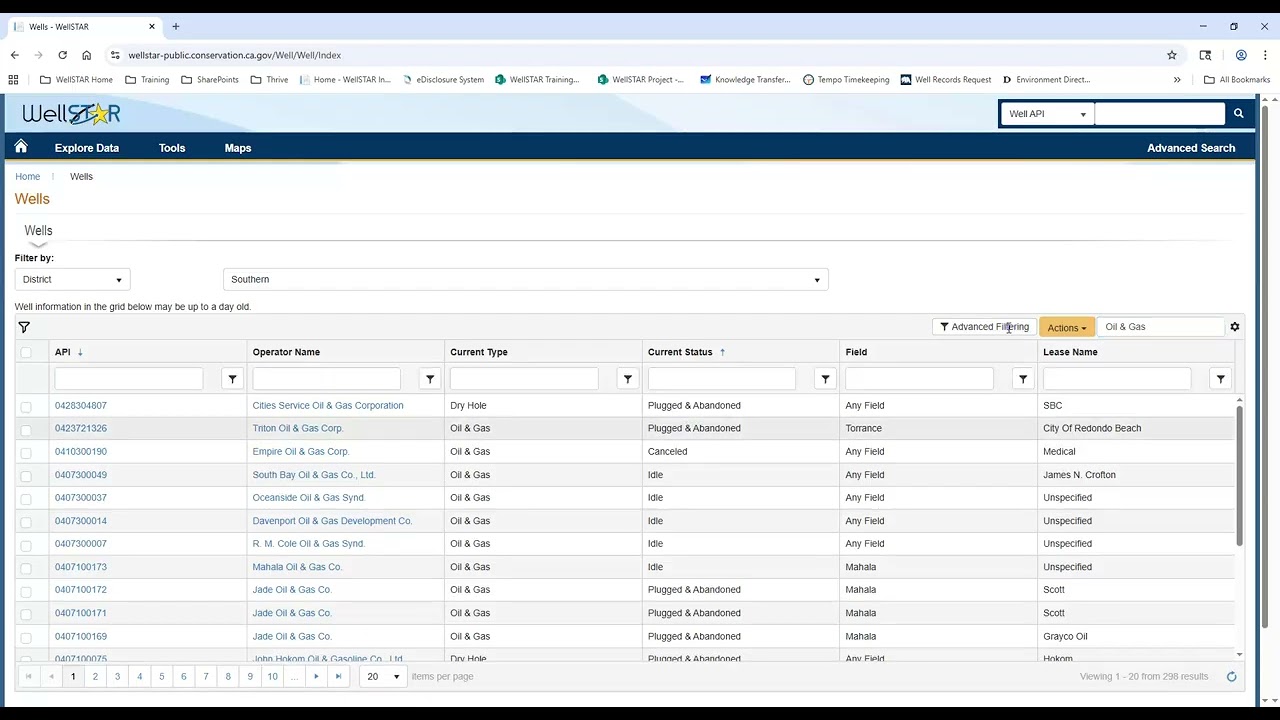This screenshot has width=1280, height=720.
Task: Check row for API 0407300049
Action: pyautogui.click(x=26, y=475)
